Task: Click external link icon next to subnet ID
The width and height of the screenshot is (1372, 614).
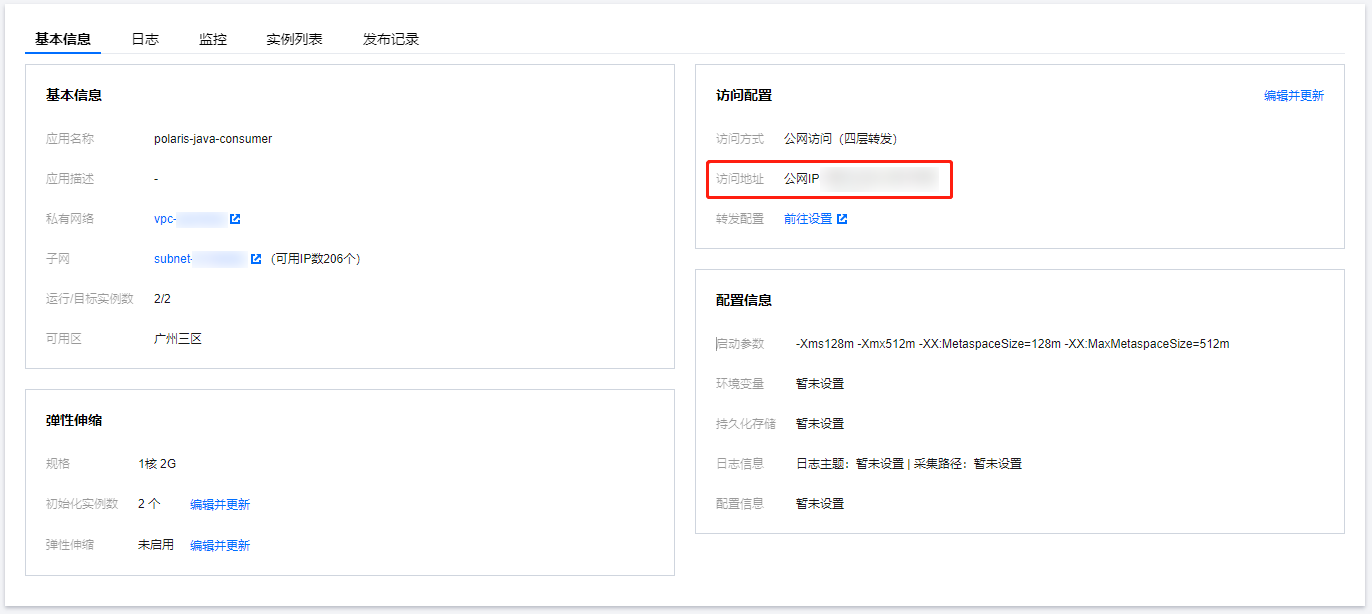Action: coord(256,259)
